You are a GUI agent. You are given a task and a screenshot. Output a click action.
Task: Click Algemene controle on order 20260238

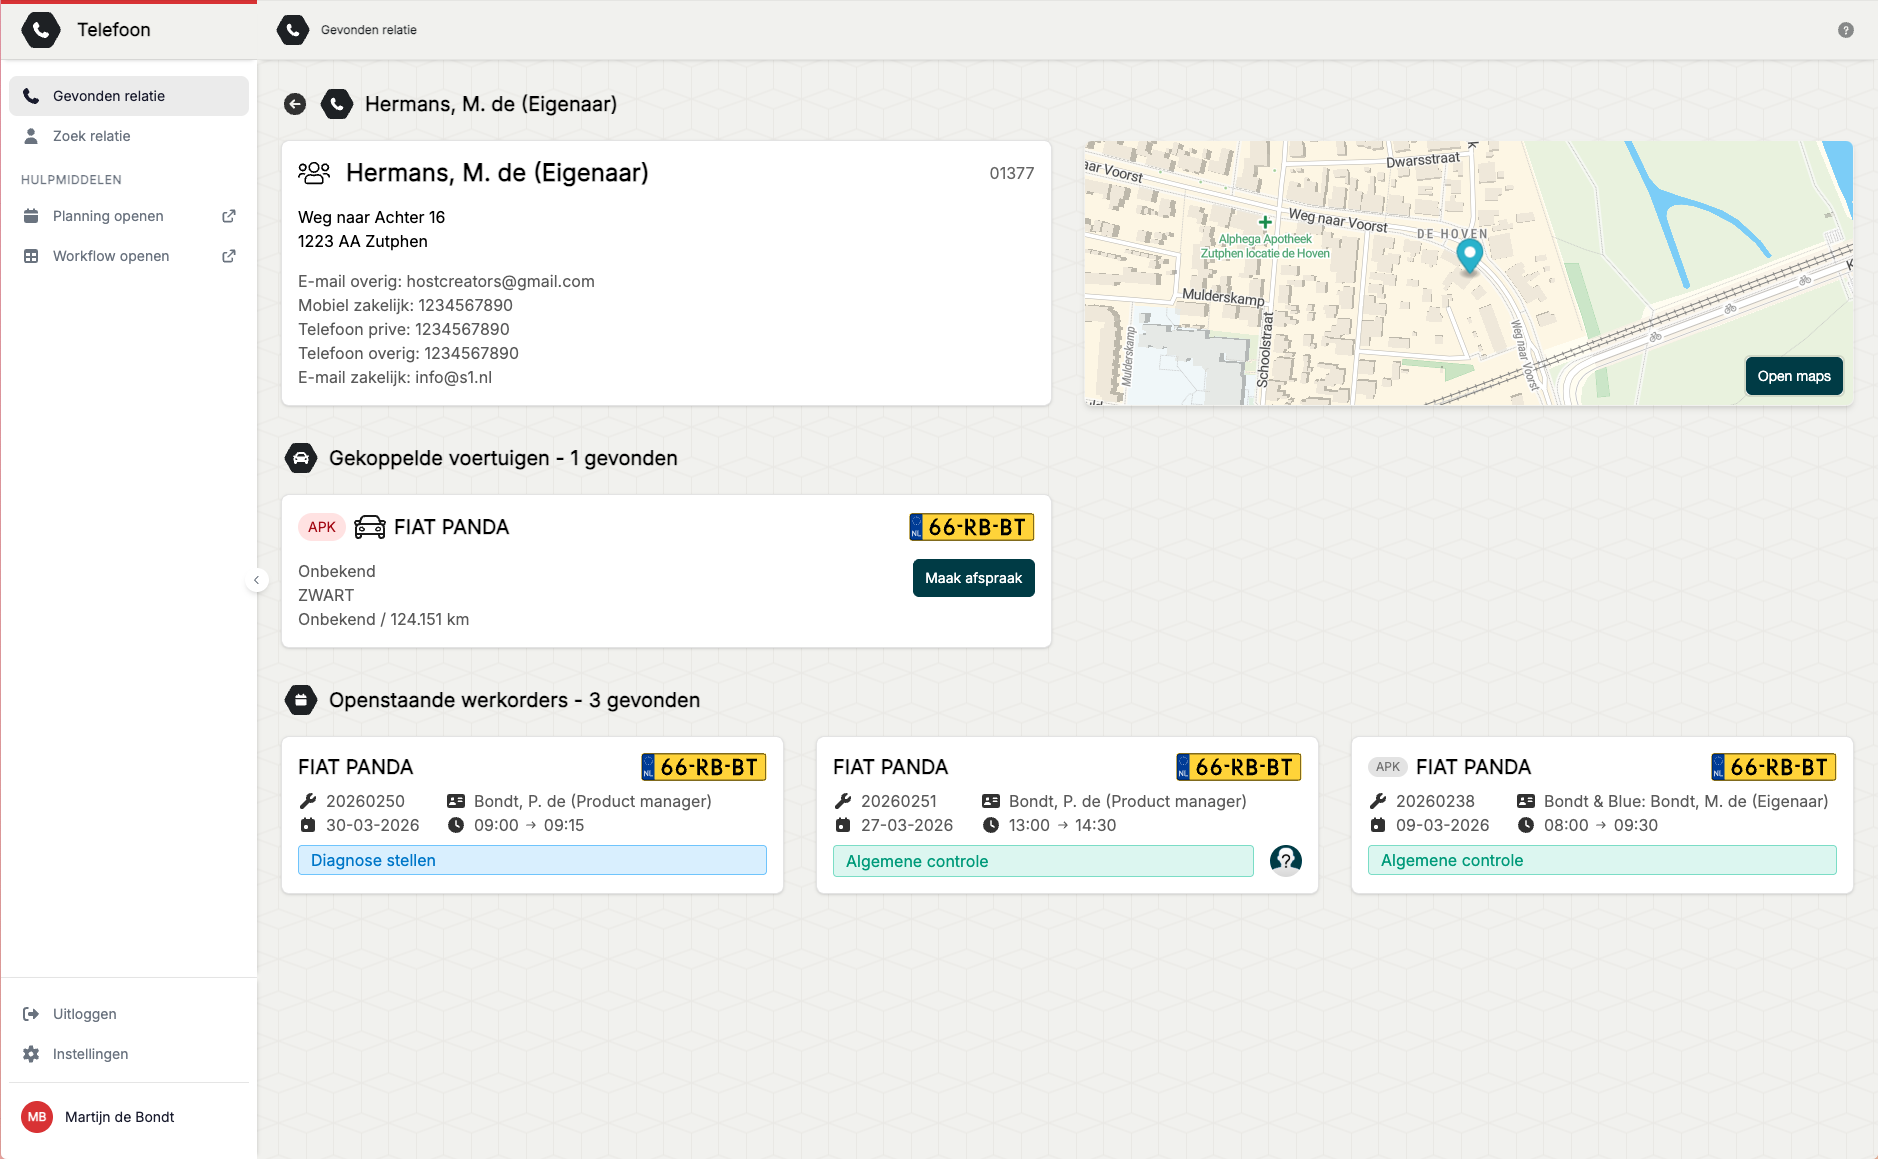(1602, 860)
